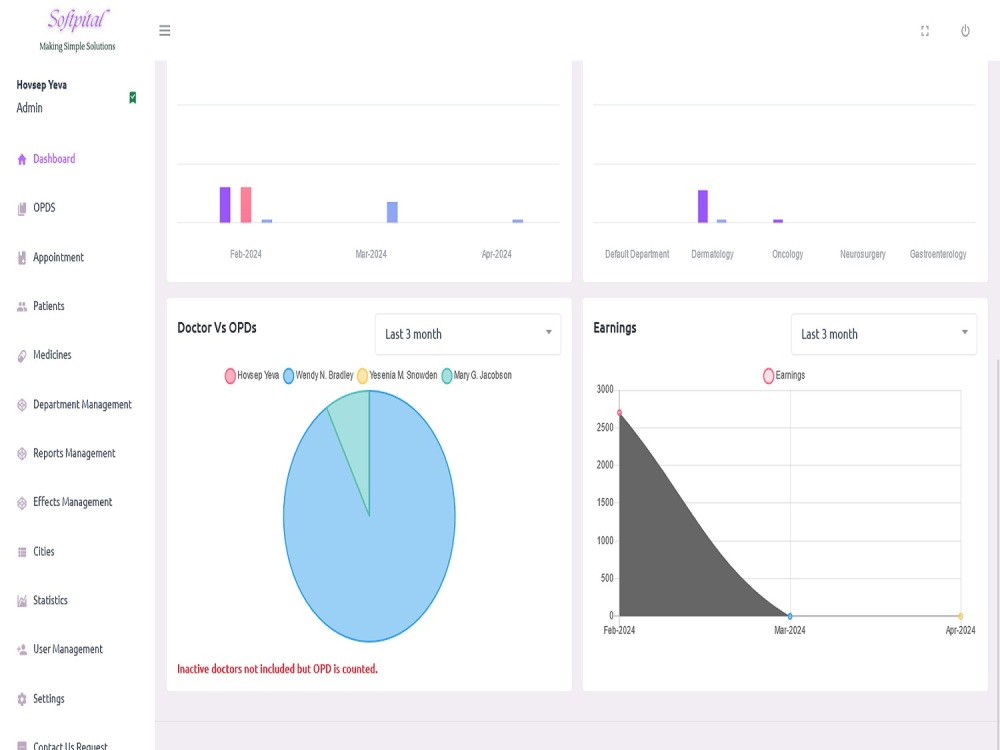Click the Statistics chart icon

[x=22, y=601]
